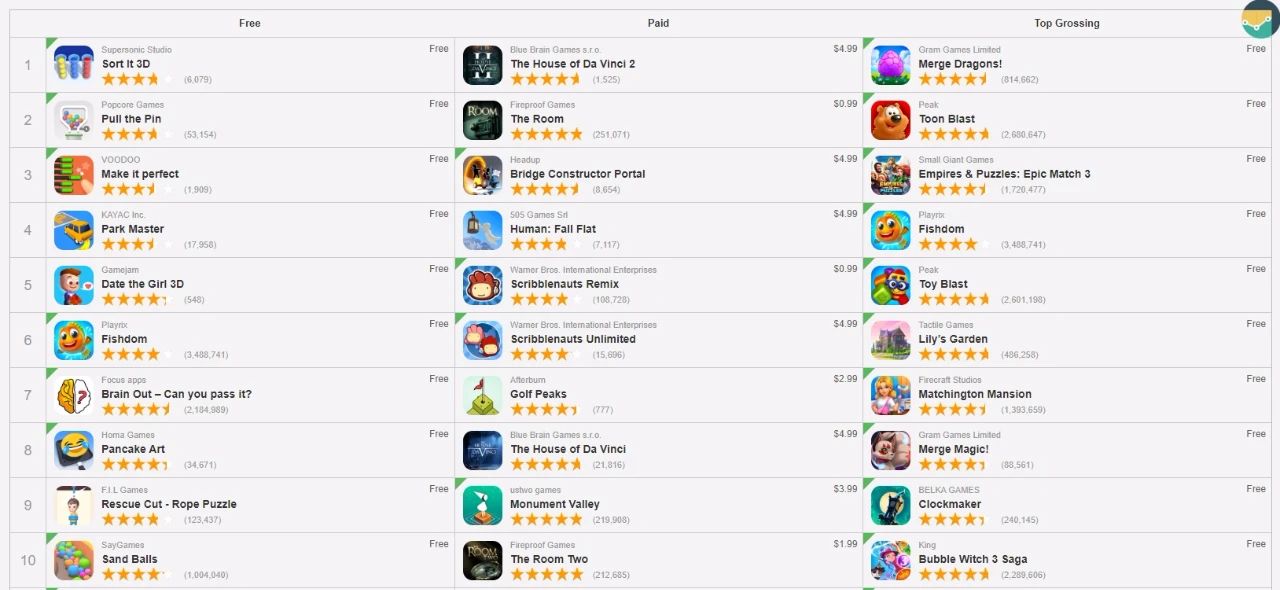This screenshot has height=590, width=1280.
Task: Click the round chart icon top right
Action: tap(1261, 19)
